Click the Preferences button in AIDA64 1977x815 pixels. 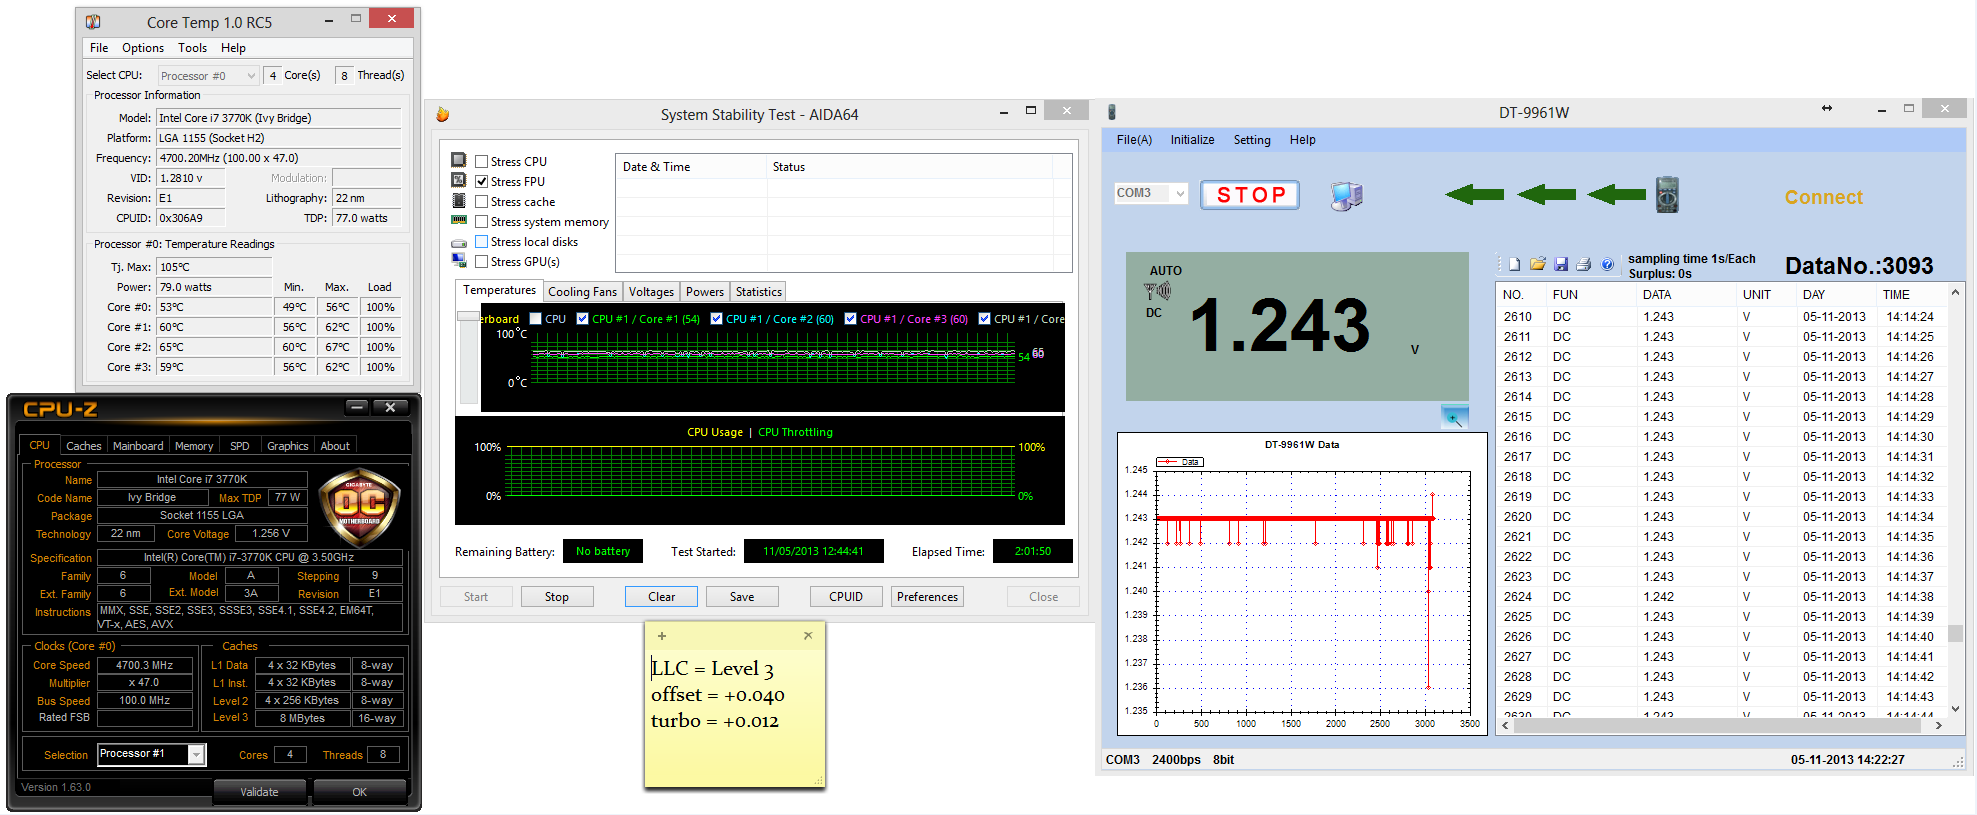927,597
